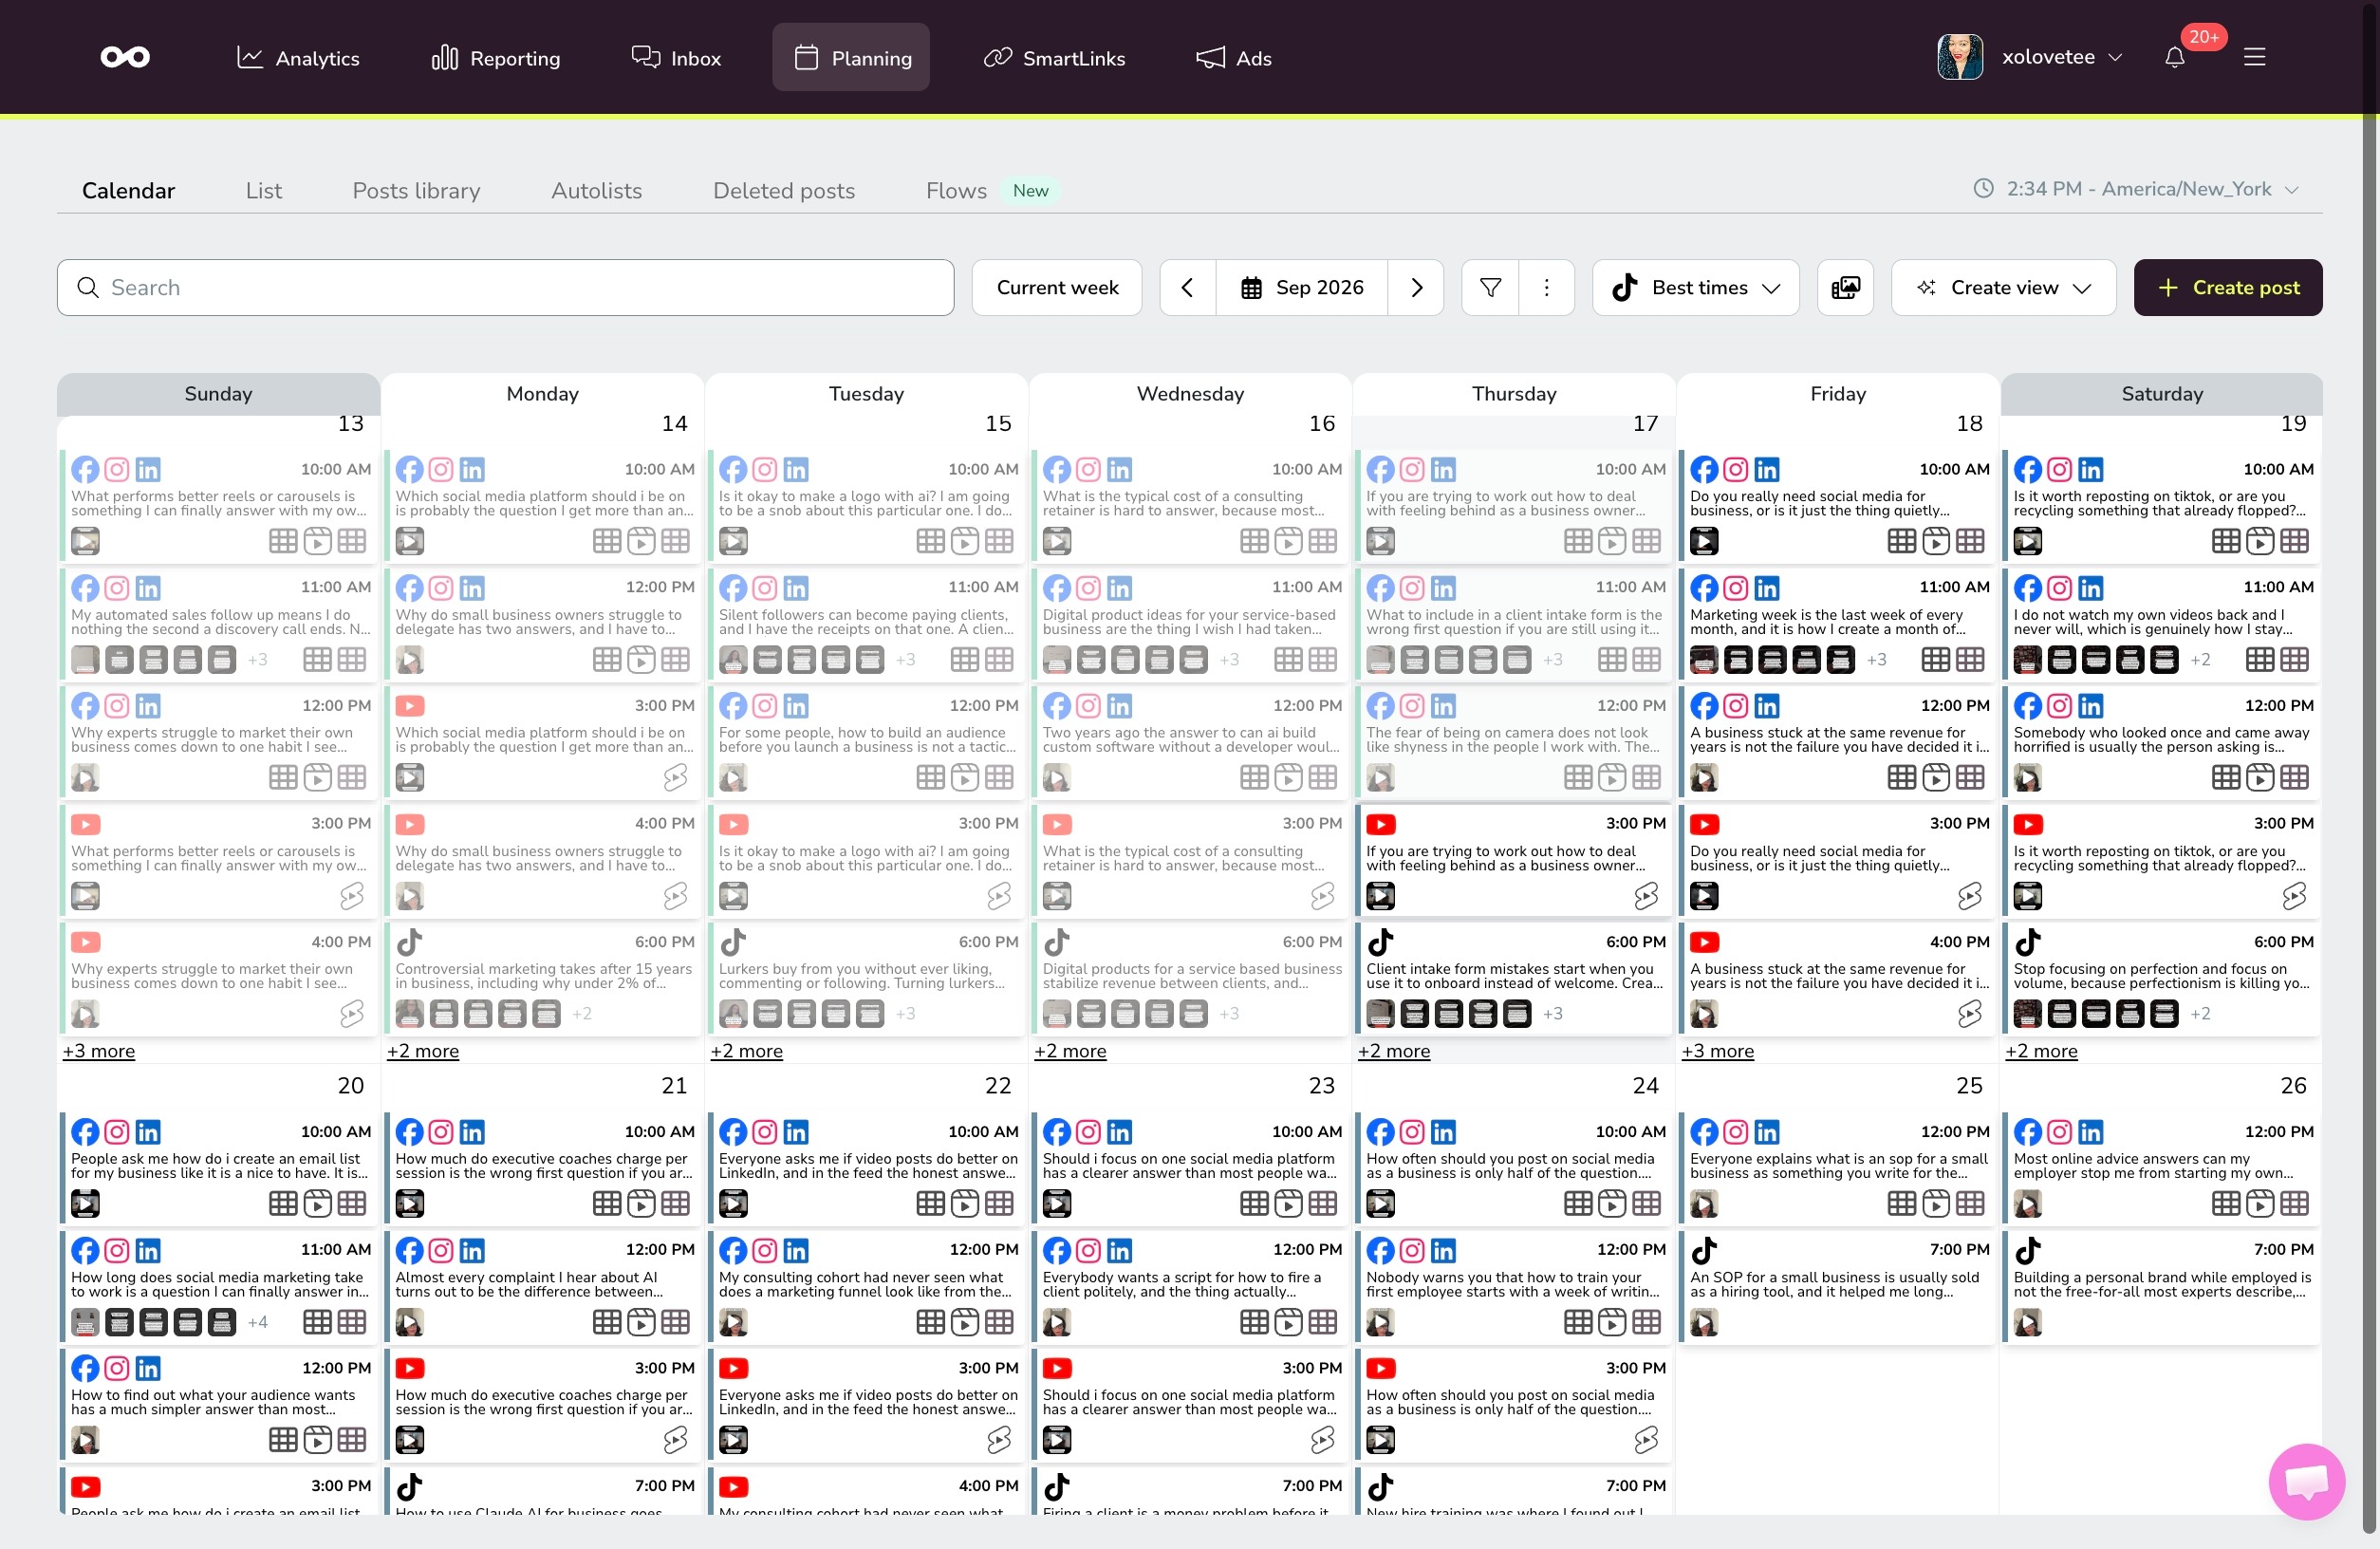Open 'An SOP for a small business' post
The image size is (2380, 1549).
(x=1836, y=1287)
